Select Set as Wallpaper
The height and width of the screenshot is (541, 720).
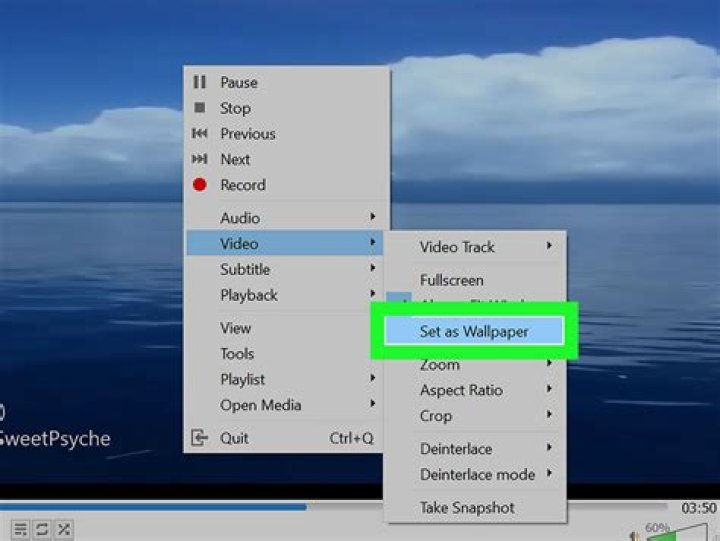pyautogui.click(x=474, y=332)
